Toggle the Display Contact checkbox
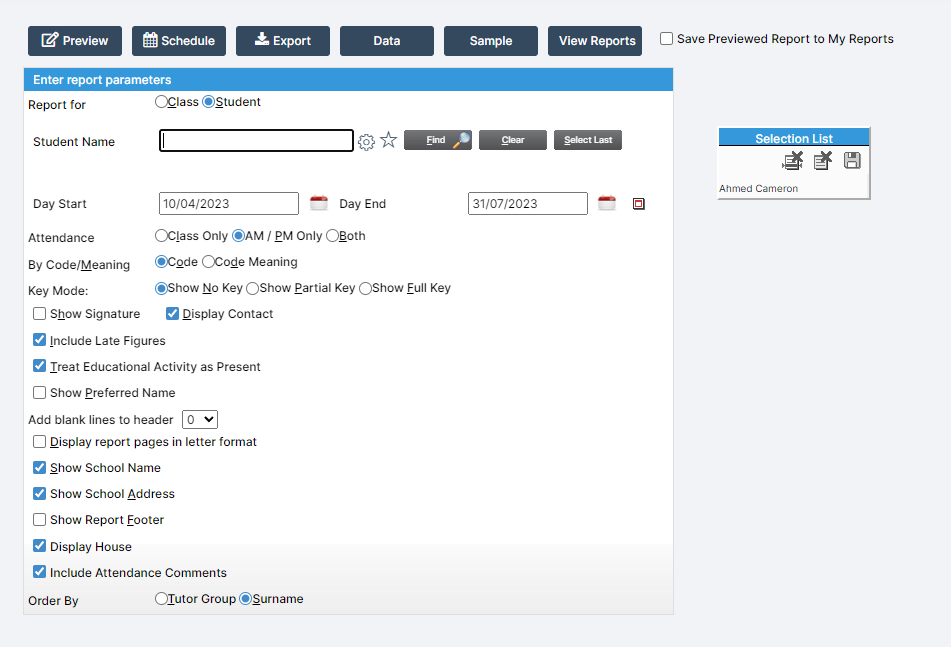The width and height of the screenshot is (951, 647). pos(172,313)
